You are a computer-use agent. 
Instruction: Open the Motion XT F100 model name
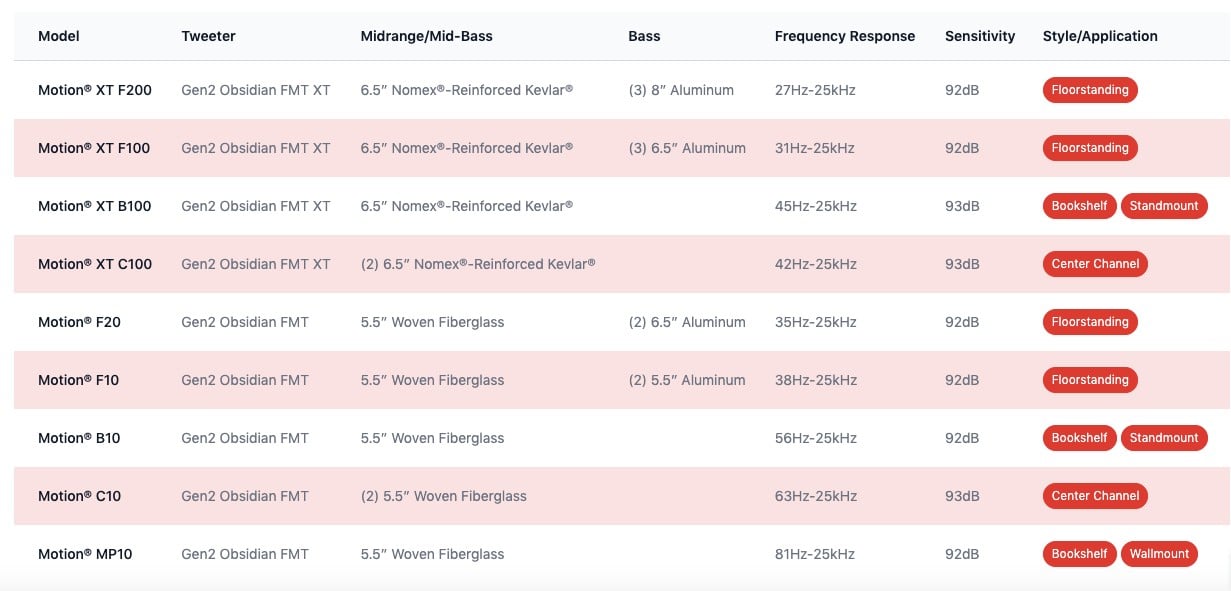point(94,148)
